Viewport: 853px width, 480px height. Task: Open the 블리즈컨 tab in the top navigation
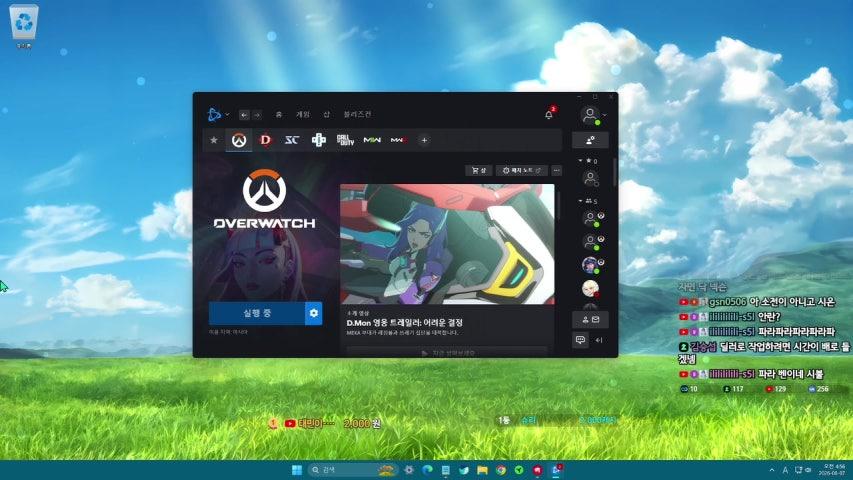click(357, 114)
